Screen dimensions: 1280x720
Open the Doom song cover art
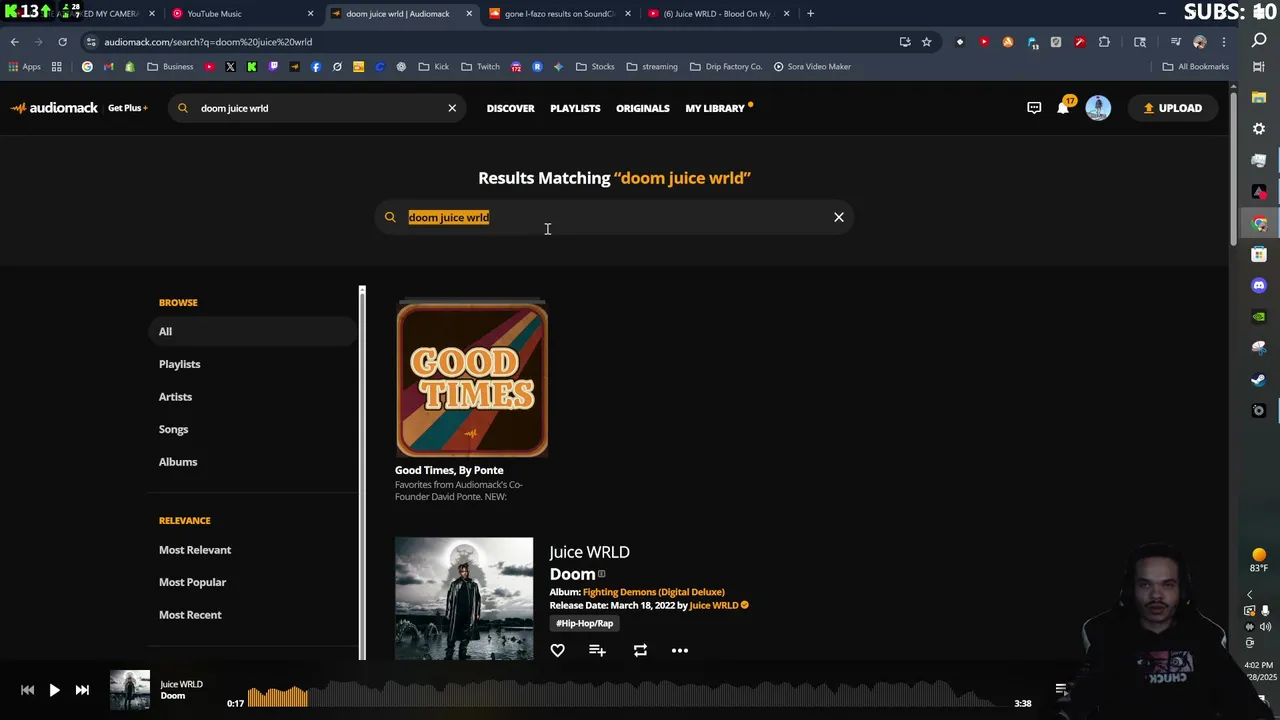464,598
